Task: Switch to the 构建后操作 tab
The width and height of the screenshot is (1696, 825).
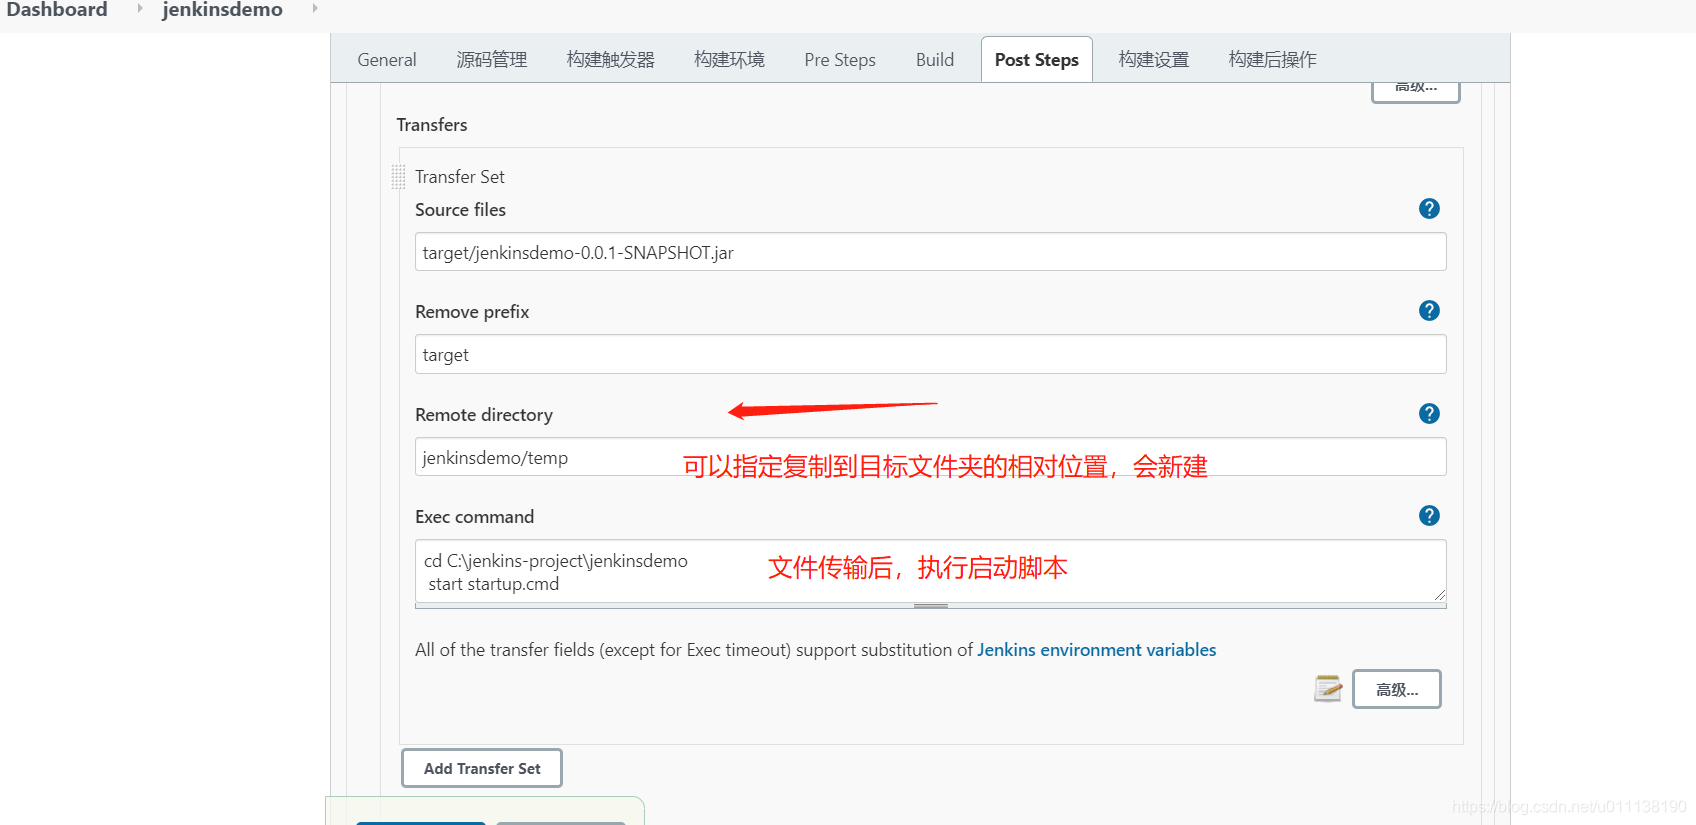Action: (x=1272, y=60)
